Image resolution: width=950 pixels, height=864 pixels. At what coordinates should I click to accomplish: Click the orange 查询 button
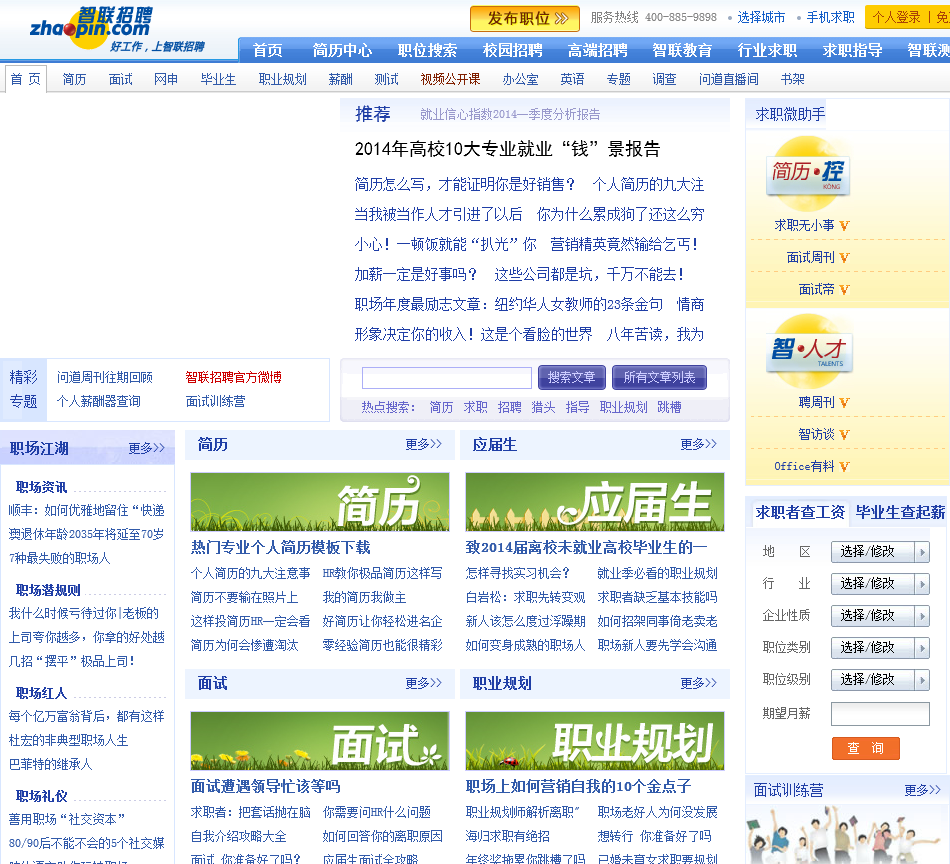(x=866, y=748)
